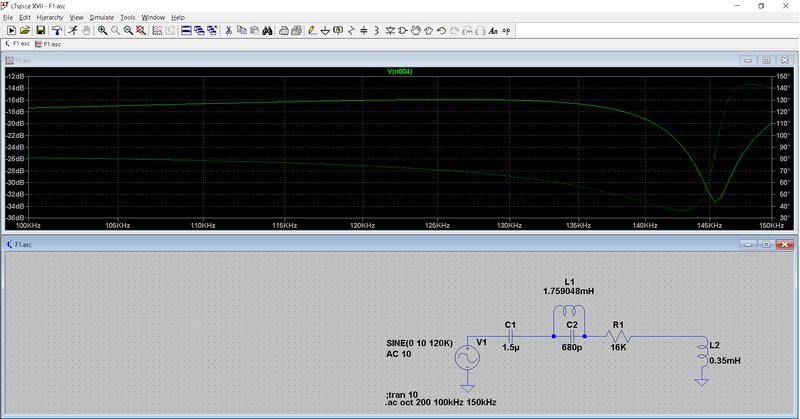Select the Drag closed-hand tool
Image resolution: width=800 pixels, height=419 pixels.
pos(429,31)
